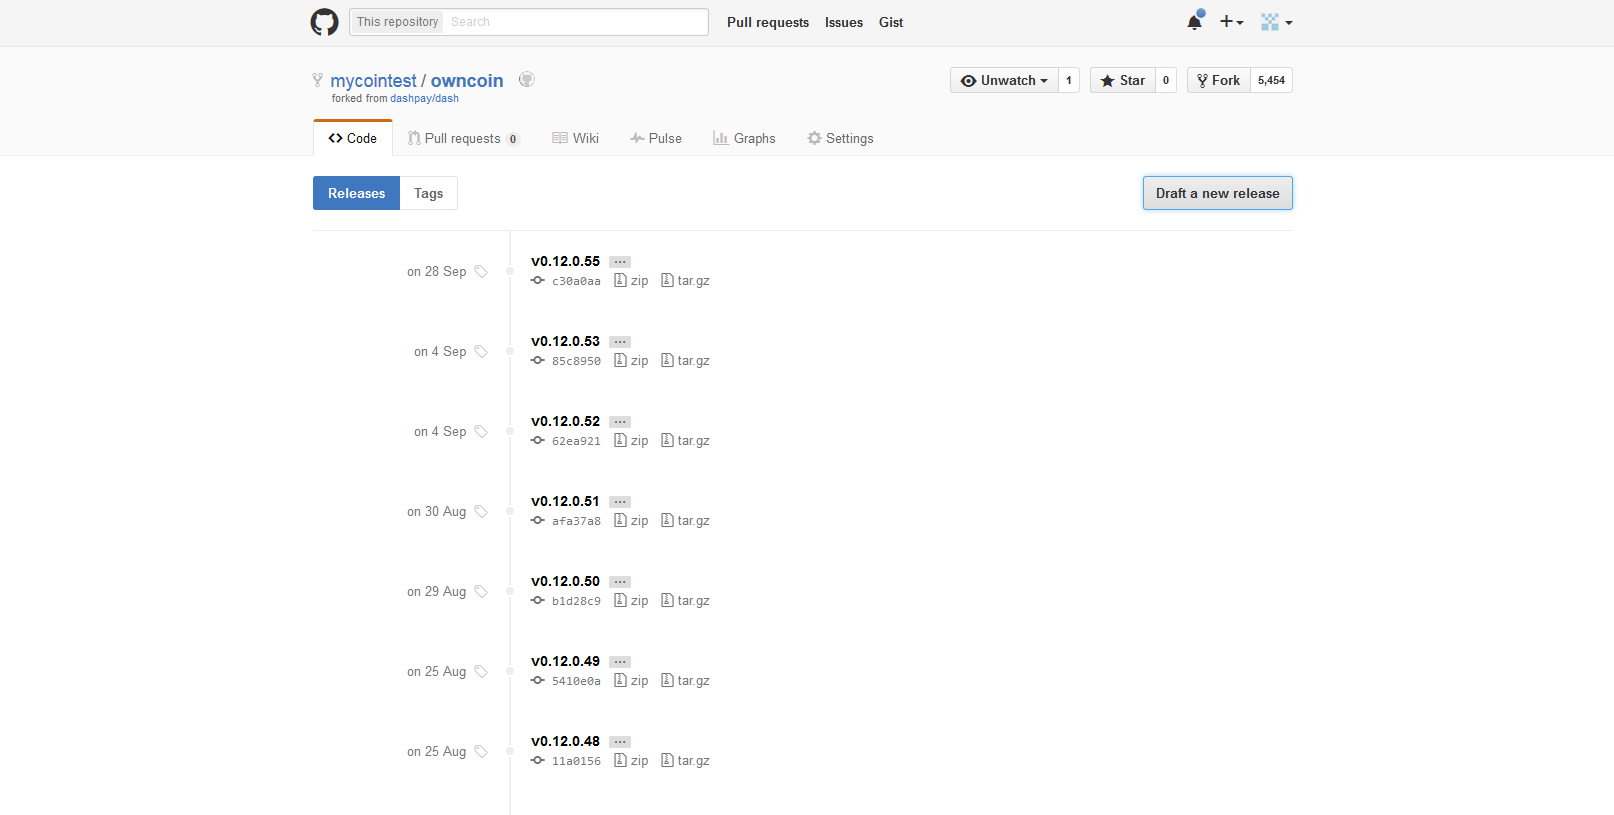1614x815 pixels.
Task: Open the Graphs tab
Action: pos(744,138)
